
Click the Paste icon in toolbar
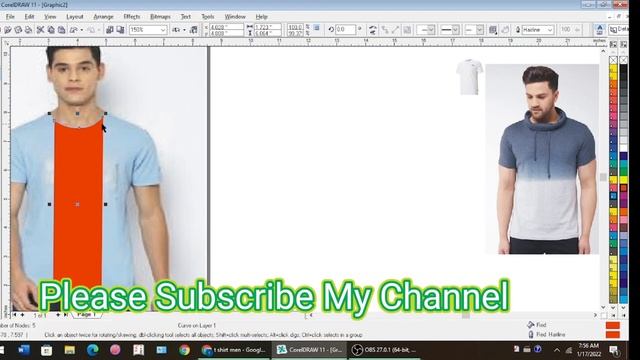click(62, 30)
